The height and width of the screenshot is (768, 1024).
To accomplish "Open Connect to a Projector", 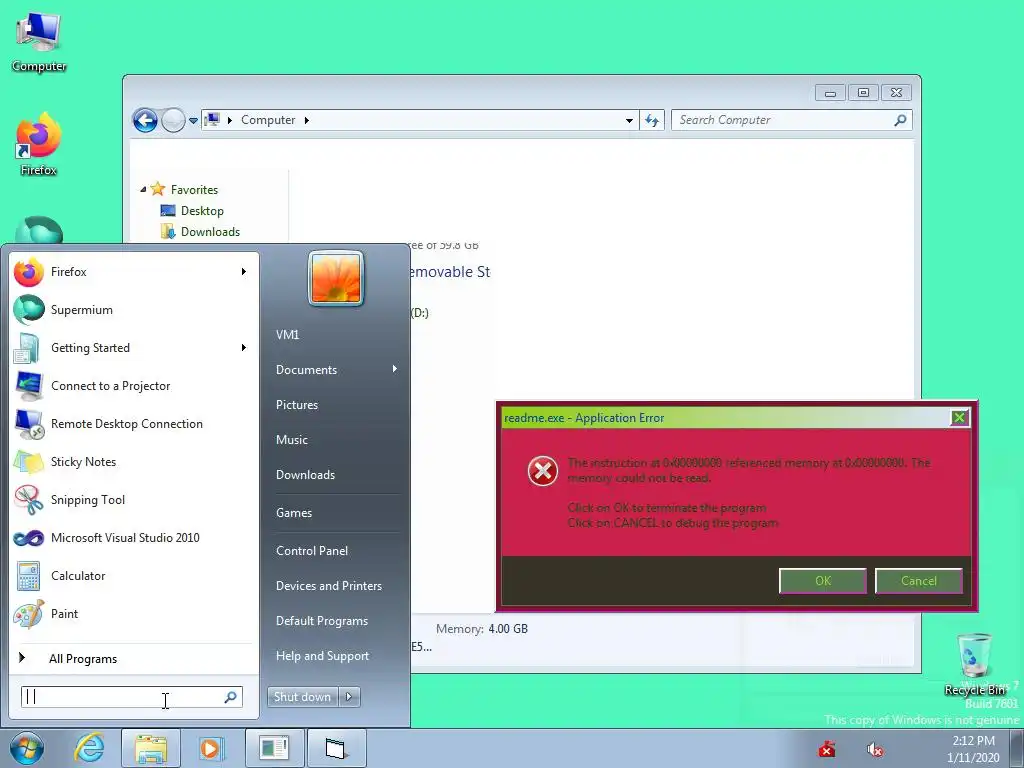I will tap(133, 386).
